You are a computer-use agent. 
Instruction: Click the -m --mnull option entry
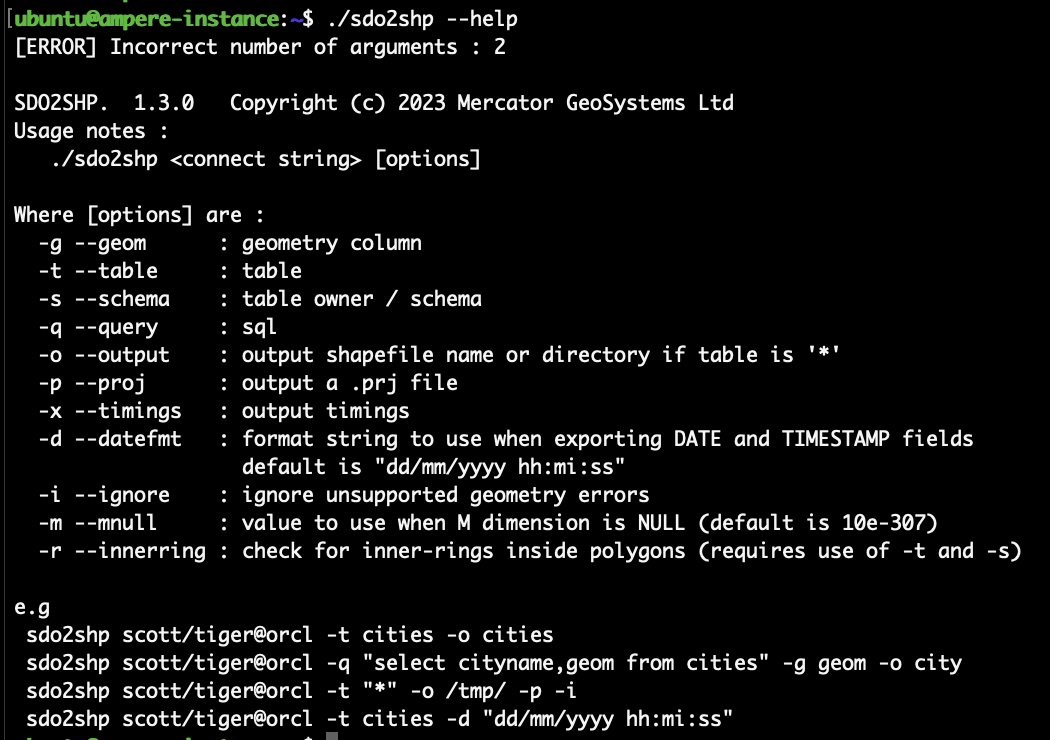[x=488, y=523]
